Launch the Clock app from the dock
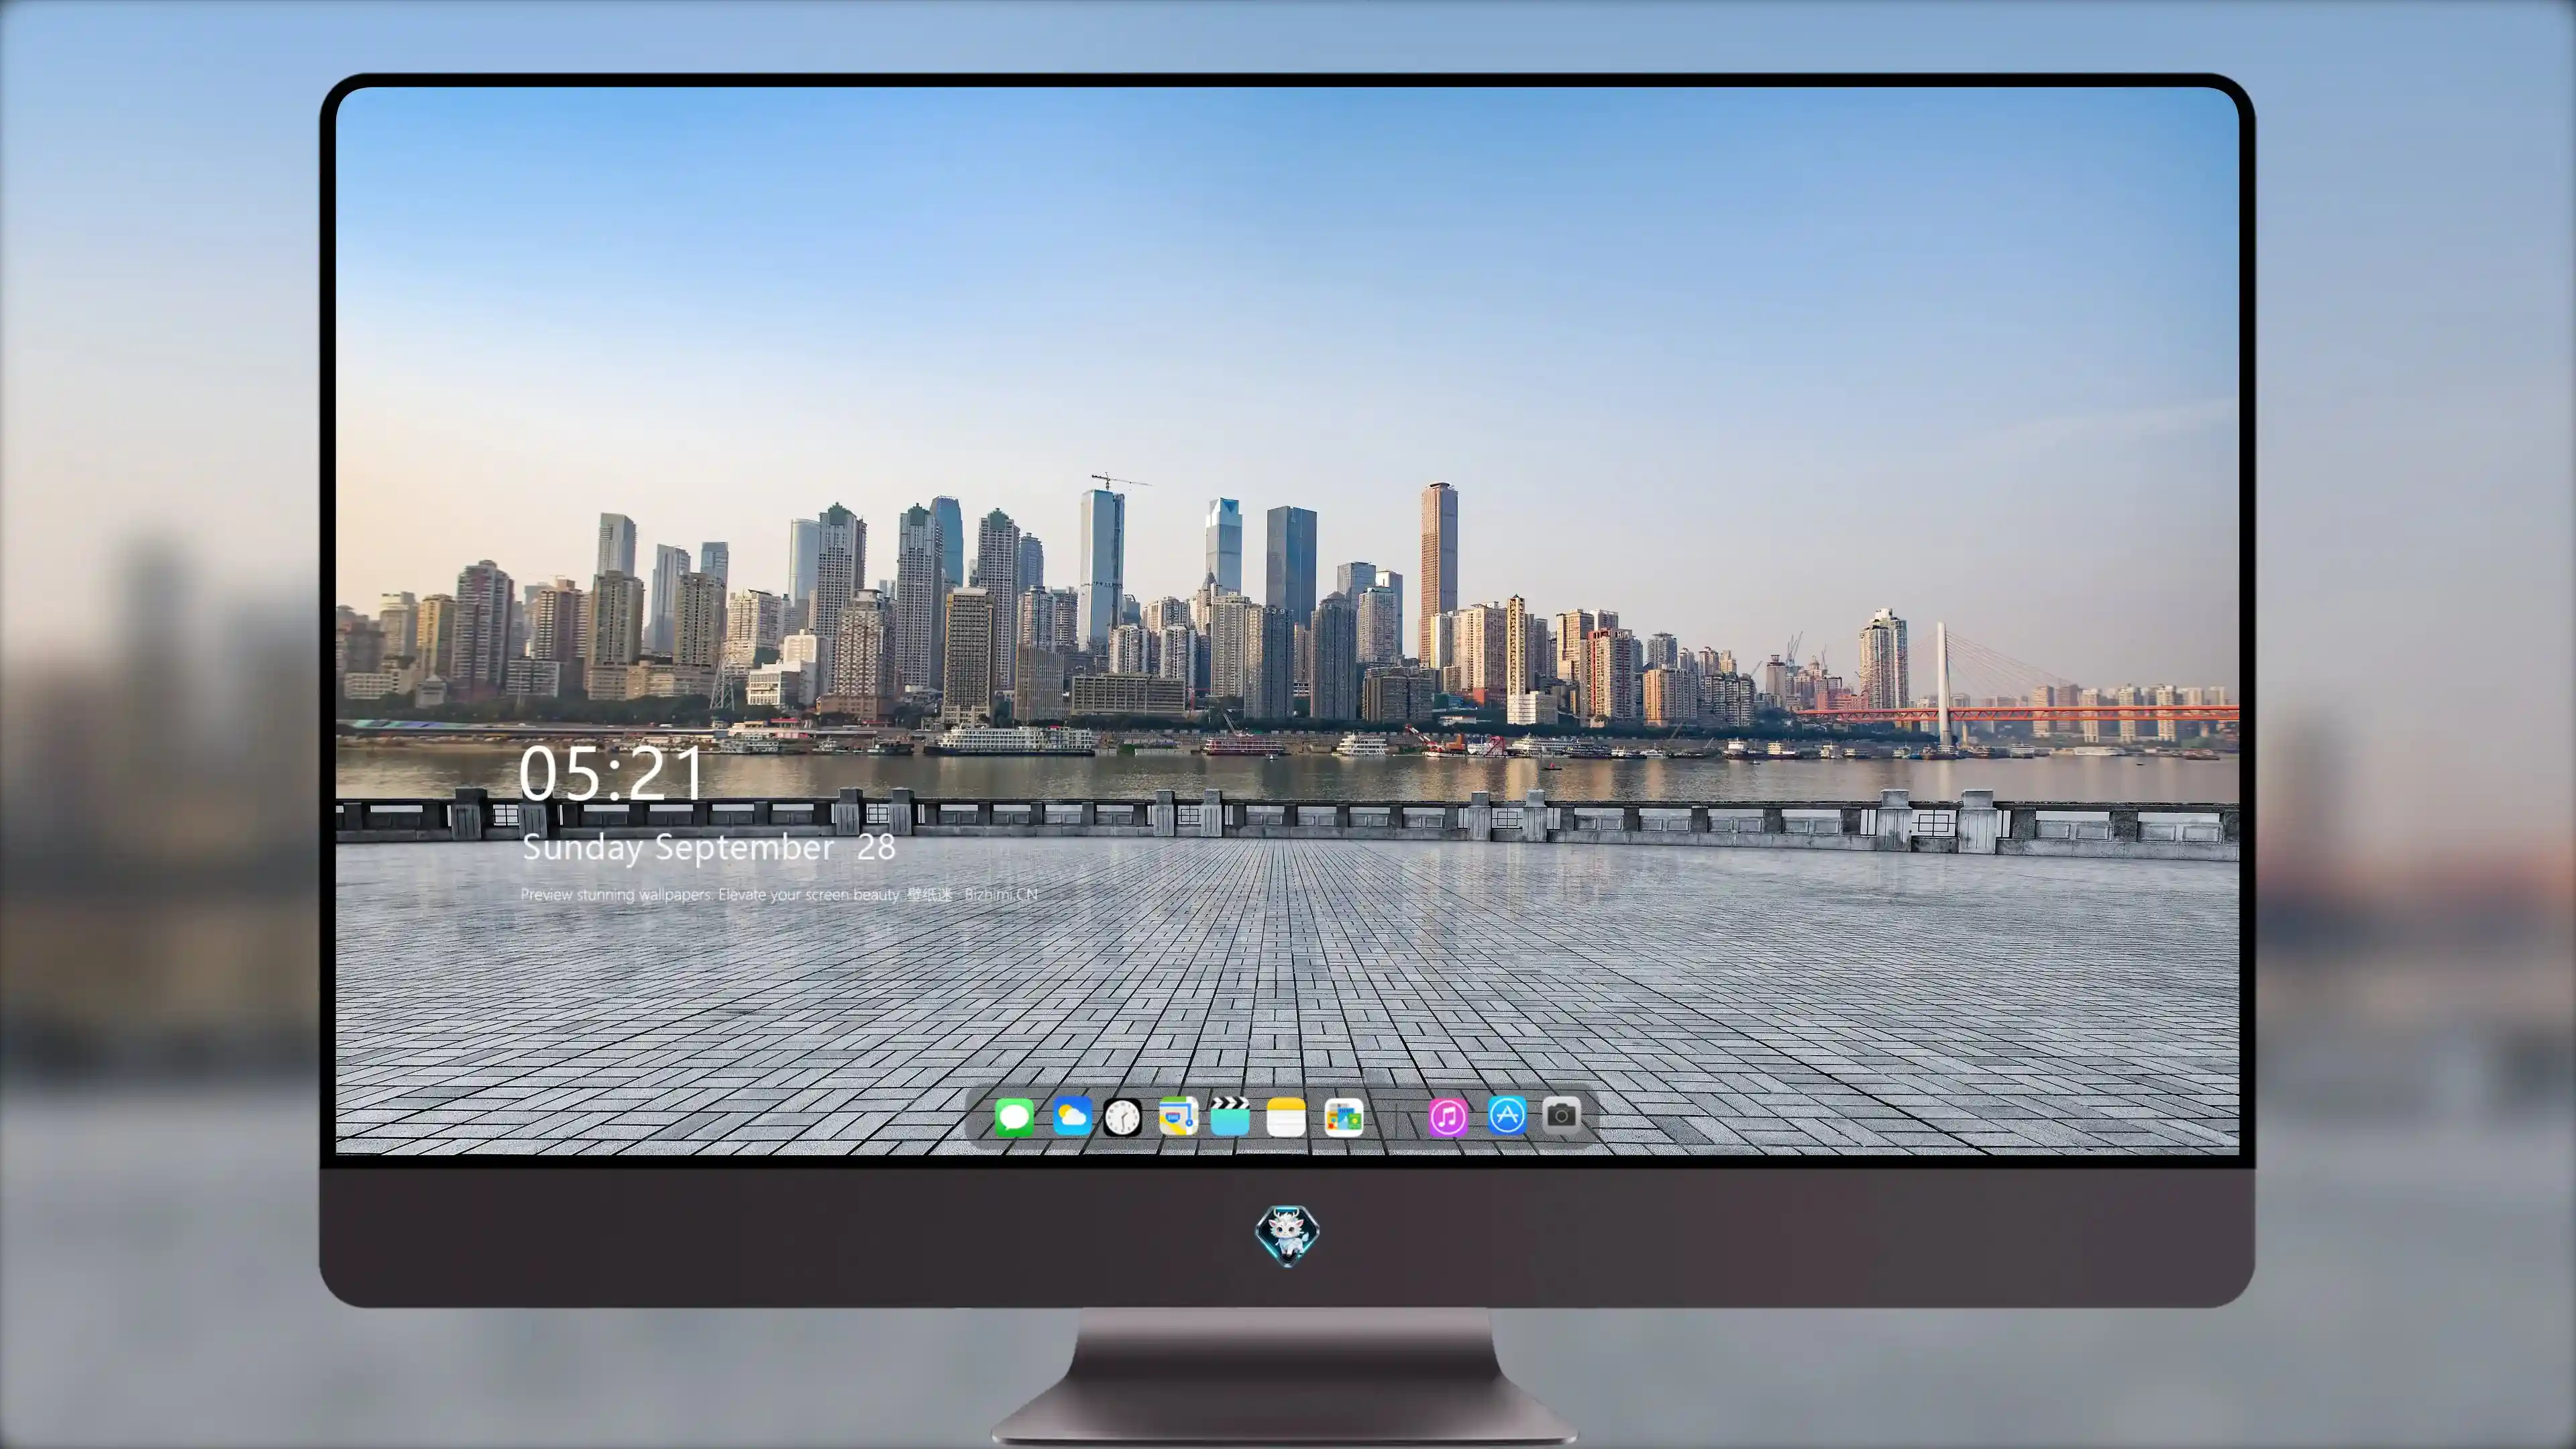 1122,1117
